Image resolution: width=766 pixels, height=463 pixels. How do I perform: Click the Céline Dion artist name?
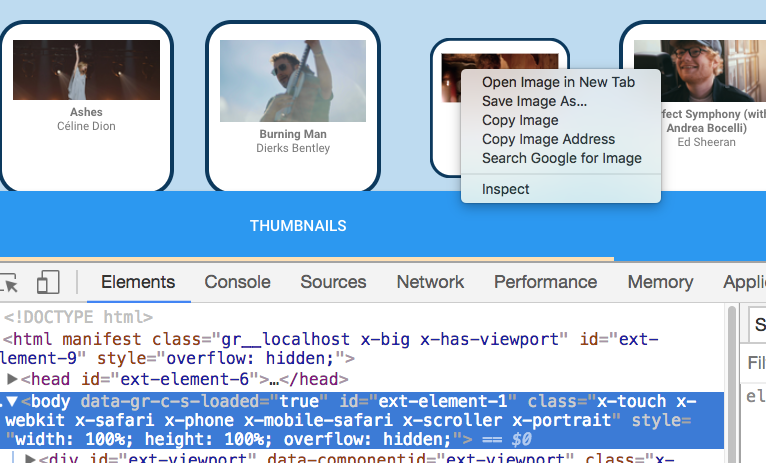(86, 126)
